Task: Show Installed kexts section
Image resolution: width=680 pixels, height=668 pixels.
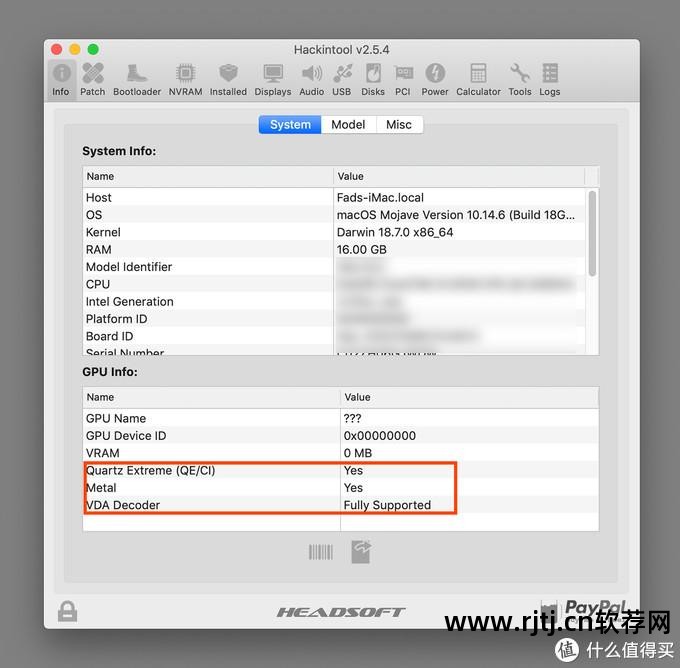Action: 228,80
